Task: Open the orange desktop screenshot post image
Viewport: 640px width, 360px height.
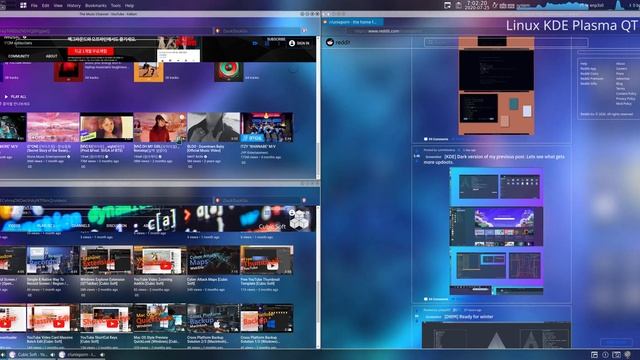Action: 496,86
